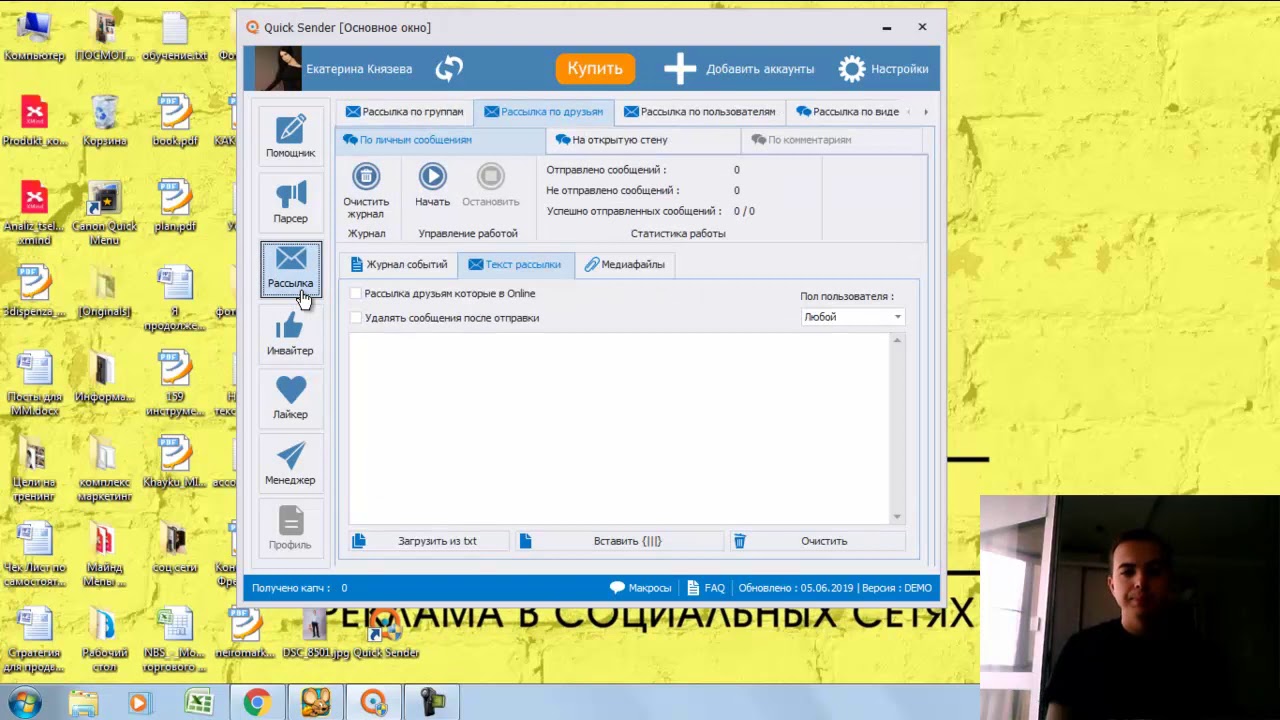This screenshot has width=1280, height=720.
Task: Click the orange Купить button
Action: pyautogui.click(x=595, y=68)
